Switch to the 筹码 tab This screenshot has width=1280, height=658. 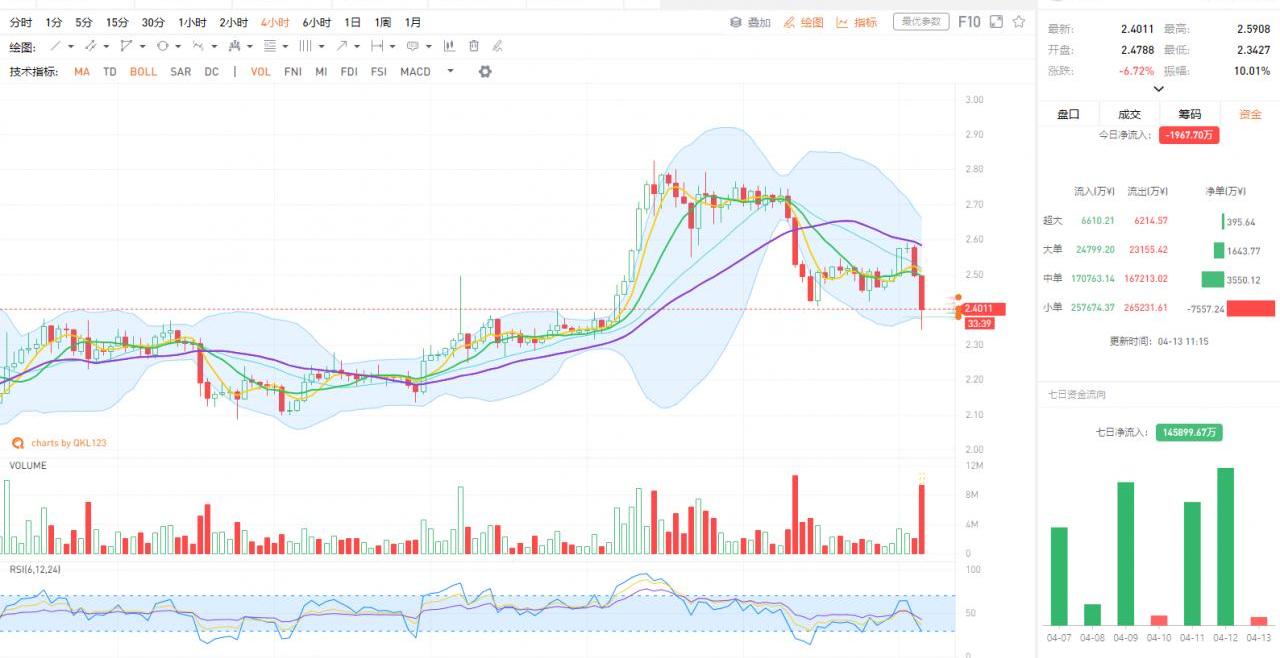click(x=1189, y=114)
